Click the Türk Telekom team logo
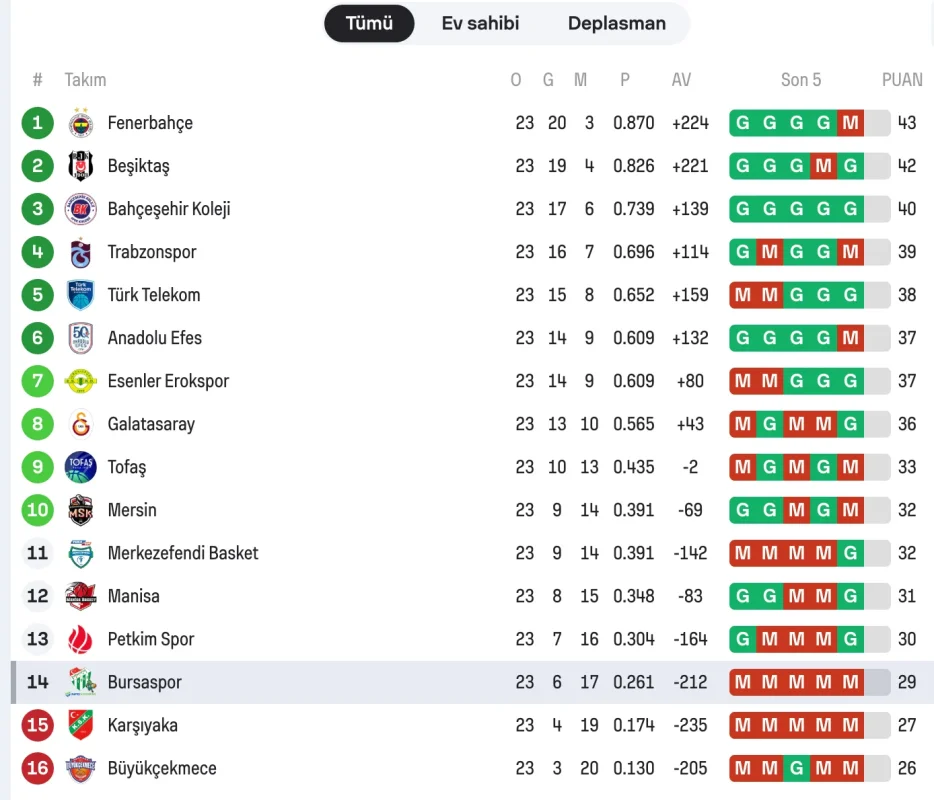 pyautogui.click(x=81, y=295)
